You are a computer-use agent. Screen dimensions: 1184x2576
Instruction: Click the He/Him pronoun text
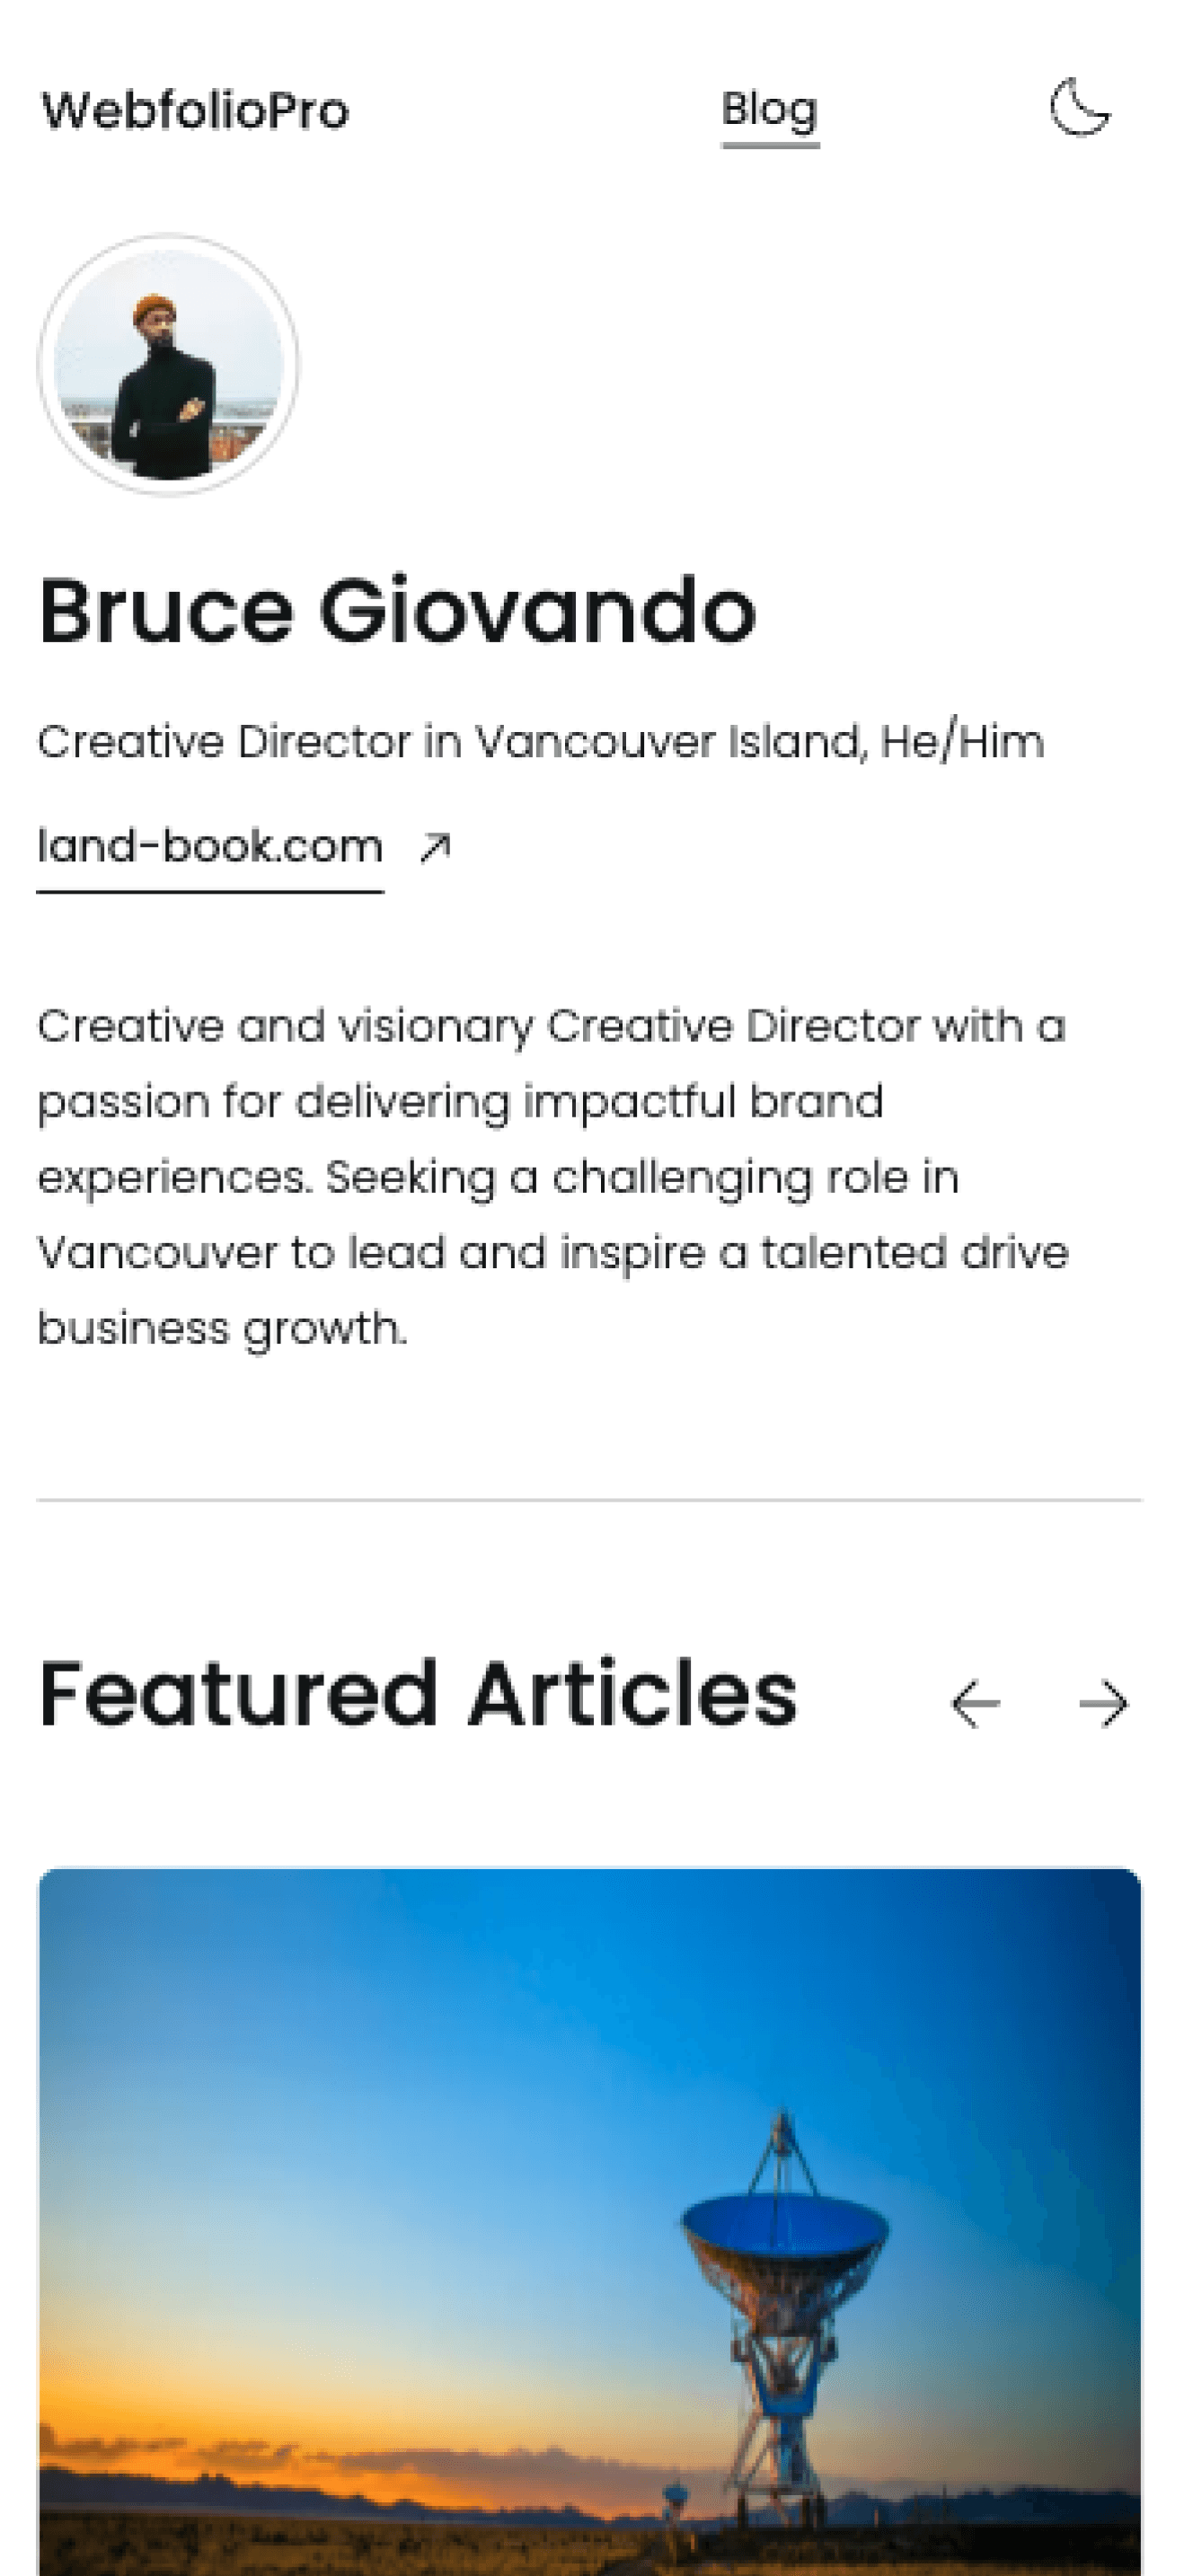tap(962, 742)
